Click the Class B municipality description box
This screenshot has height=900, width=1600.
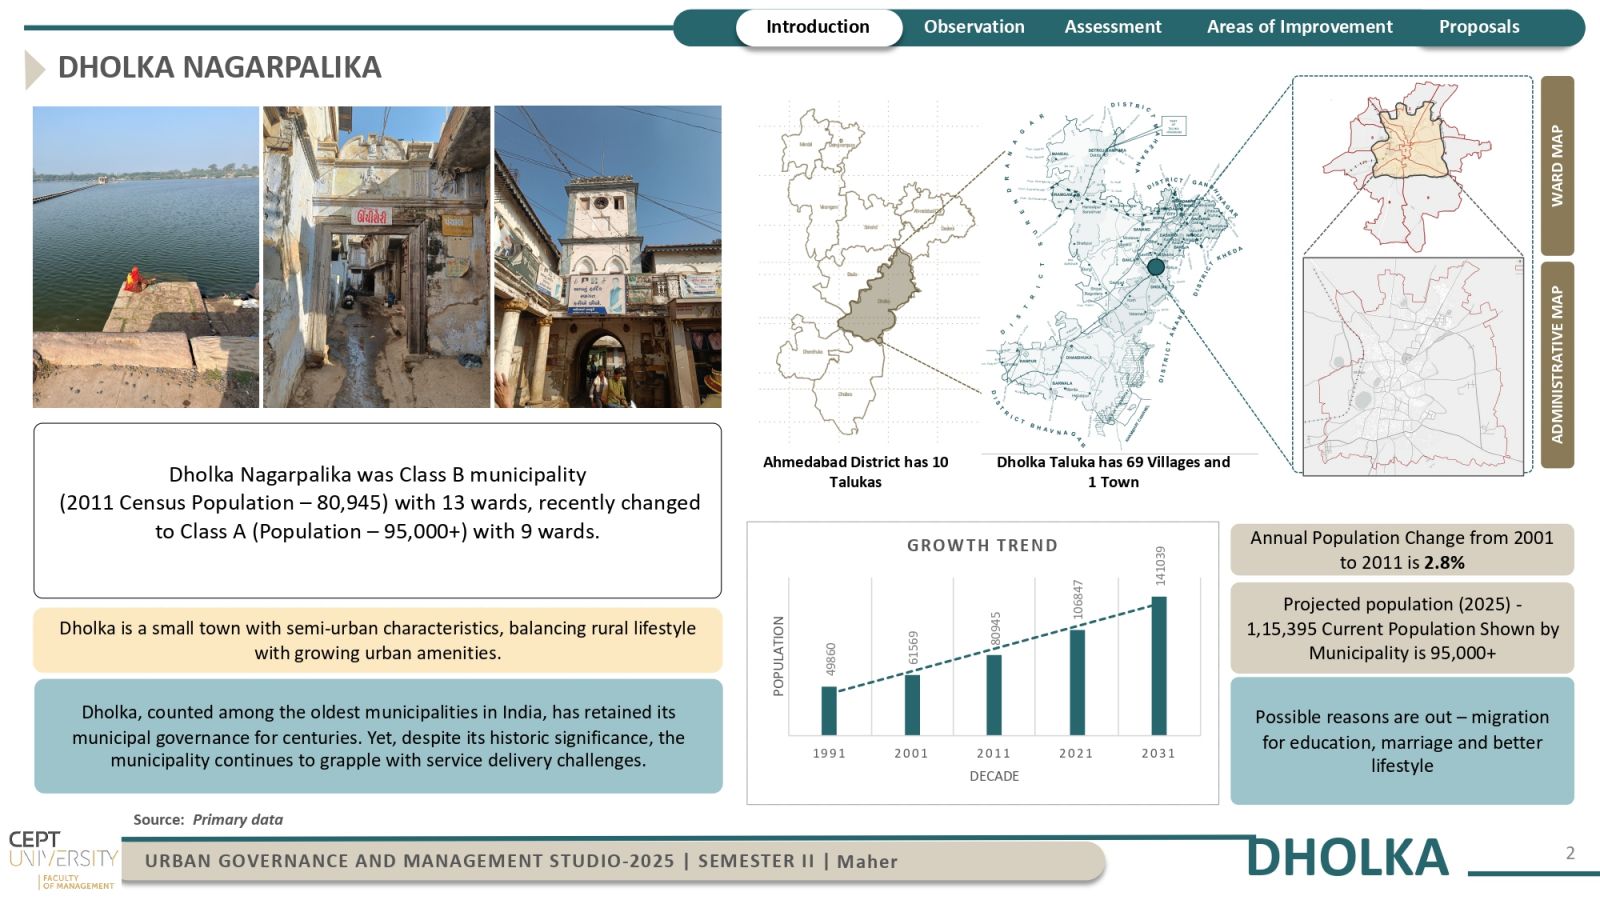(x=377, y=510)
